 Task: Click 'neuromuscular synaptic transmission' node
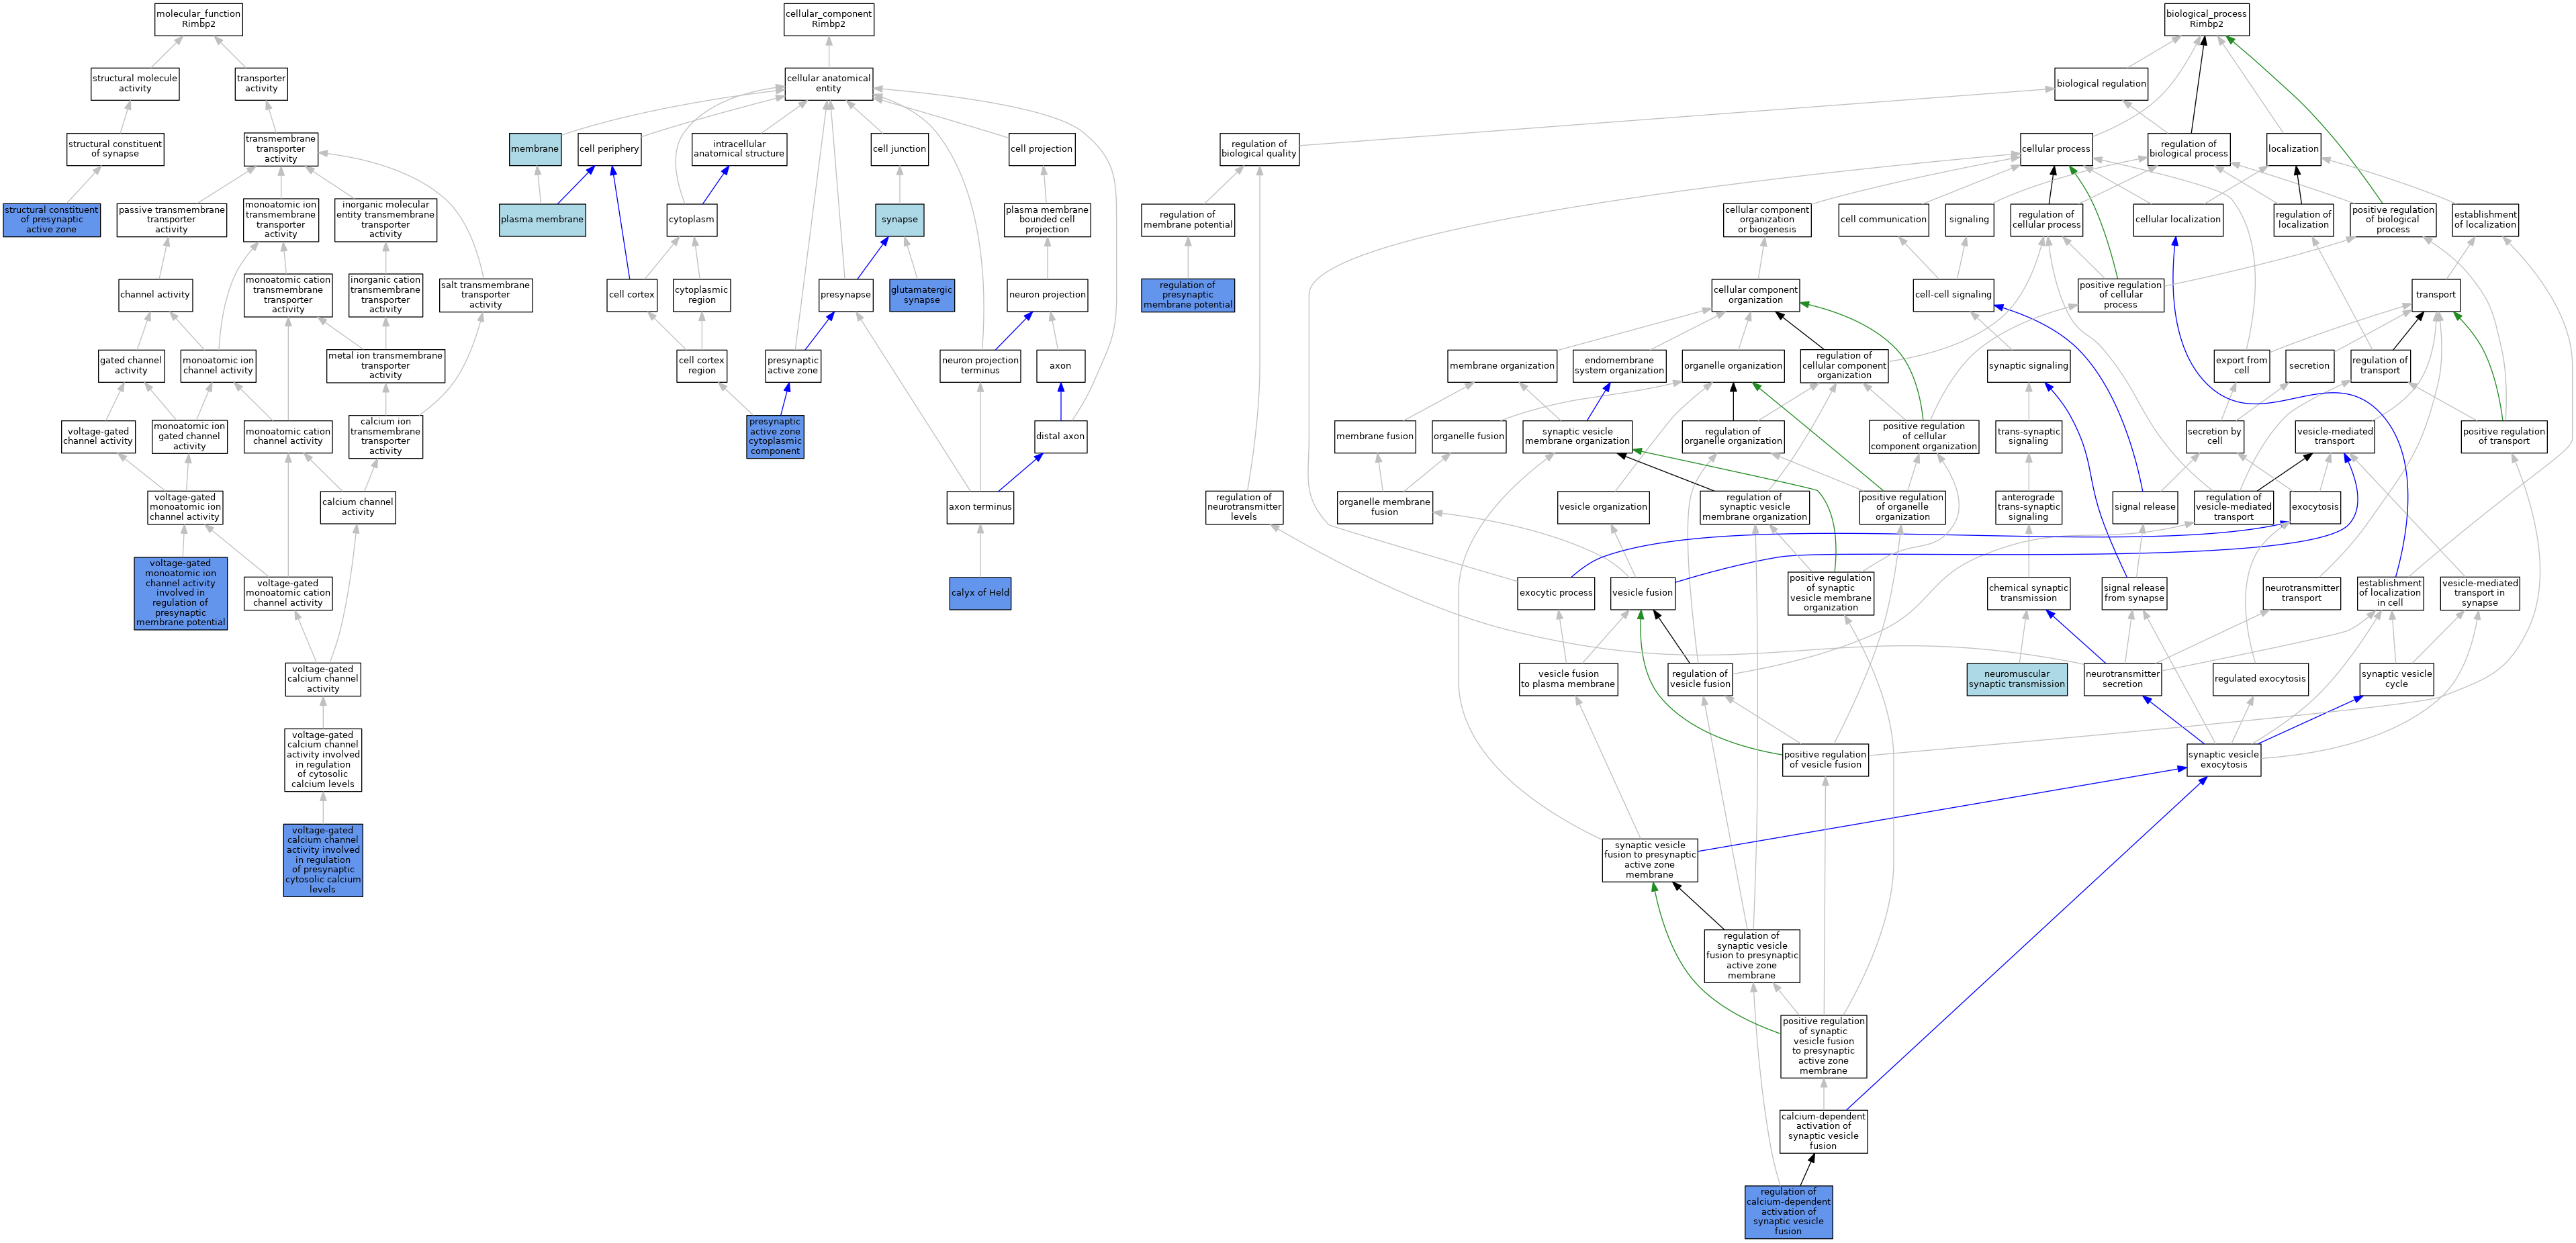click(2016, 679)
